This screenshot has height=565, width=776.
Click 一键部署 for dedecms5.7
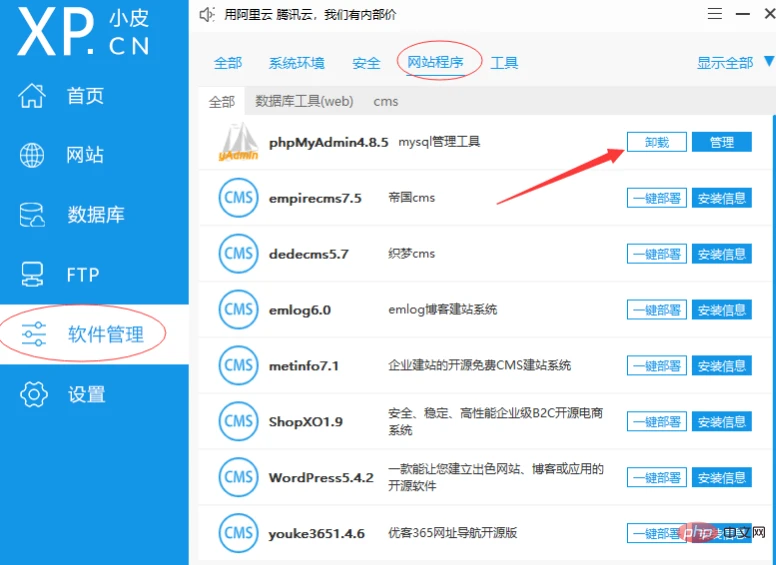point(657,254)
